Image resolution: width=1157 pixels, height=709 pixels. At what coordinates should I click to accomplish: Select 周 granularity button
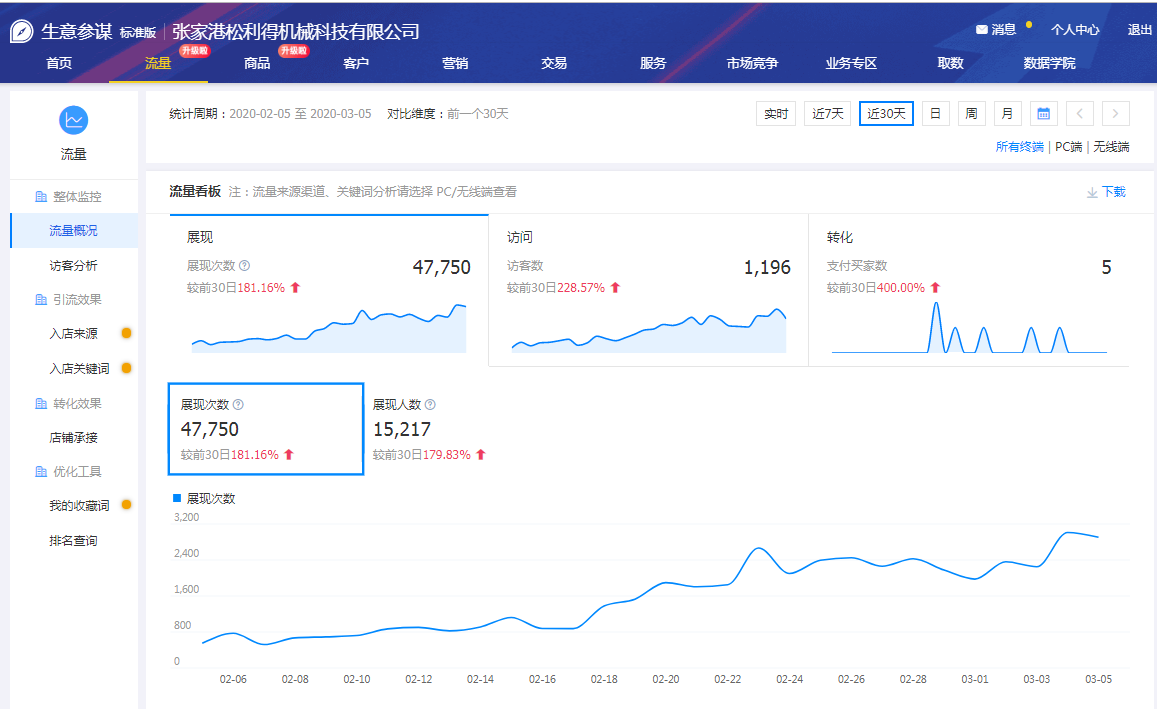pyautogui.click(x=971, y=114)
